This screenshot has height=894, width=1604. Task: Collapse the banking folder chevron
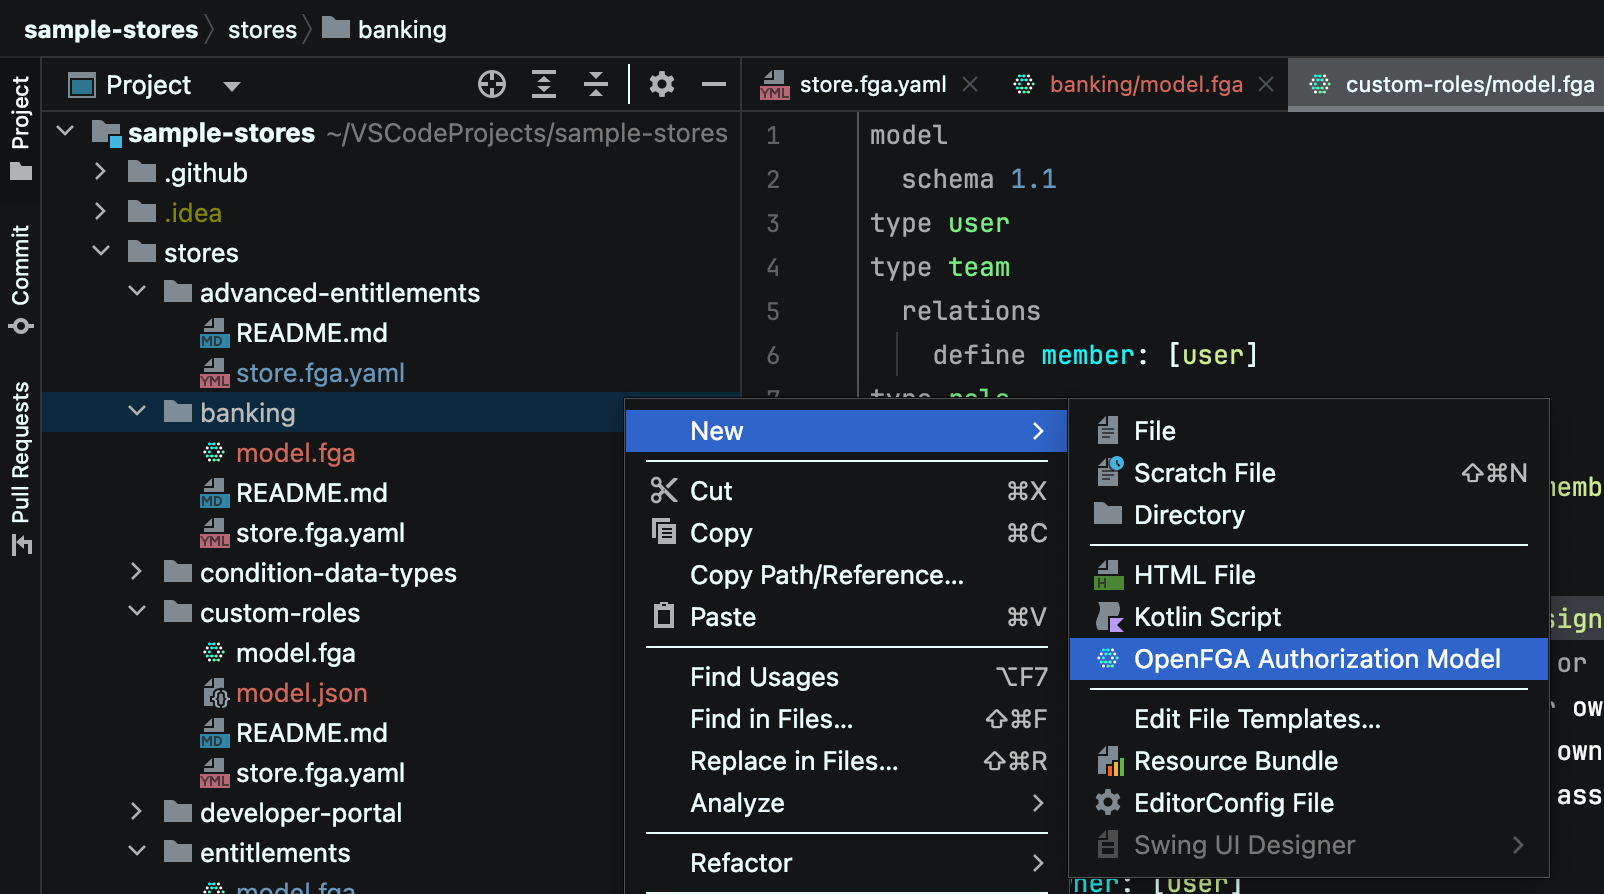point(137,411)
